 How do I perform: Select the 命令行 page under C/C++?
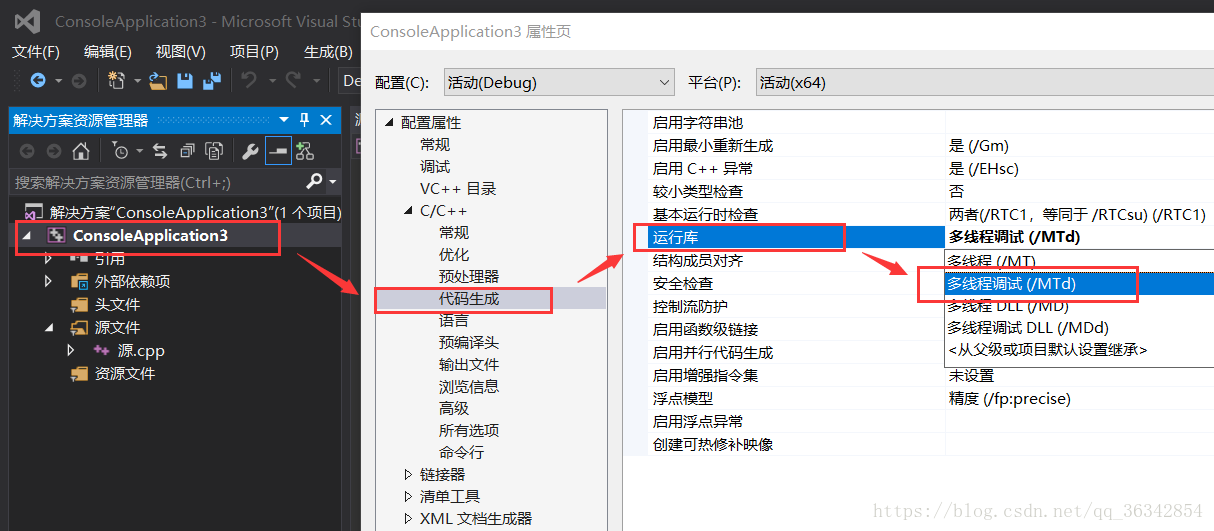[461, 452]
